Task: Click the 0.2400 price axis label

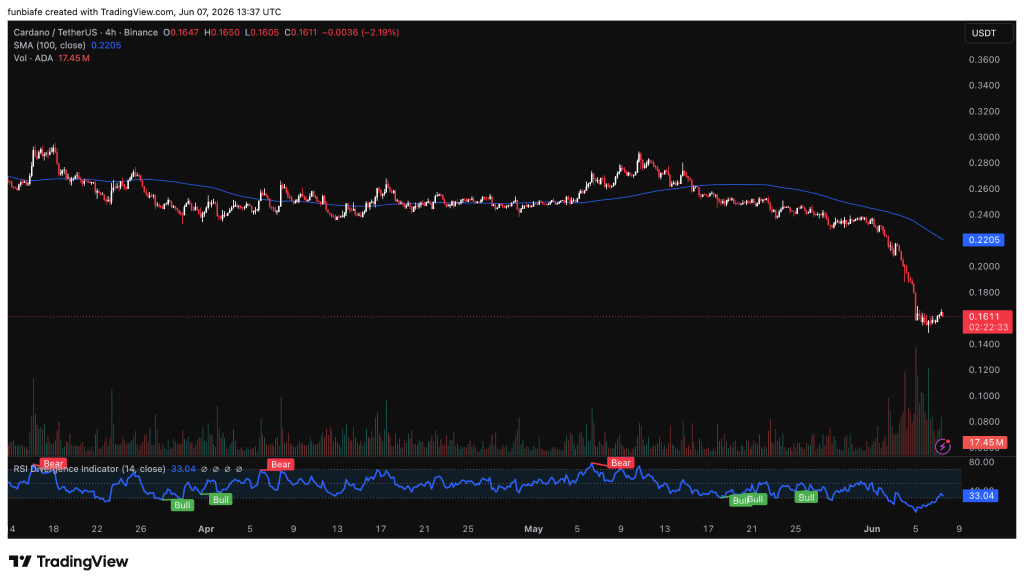Action: pos(984,214)
